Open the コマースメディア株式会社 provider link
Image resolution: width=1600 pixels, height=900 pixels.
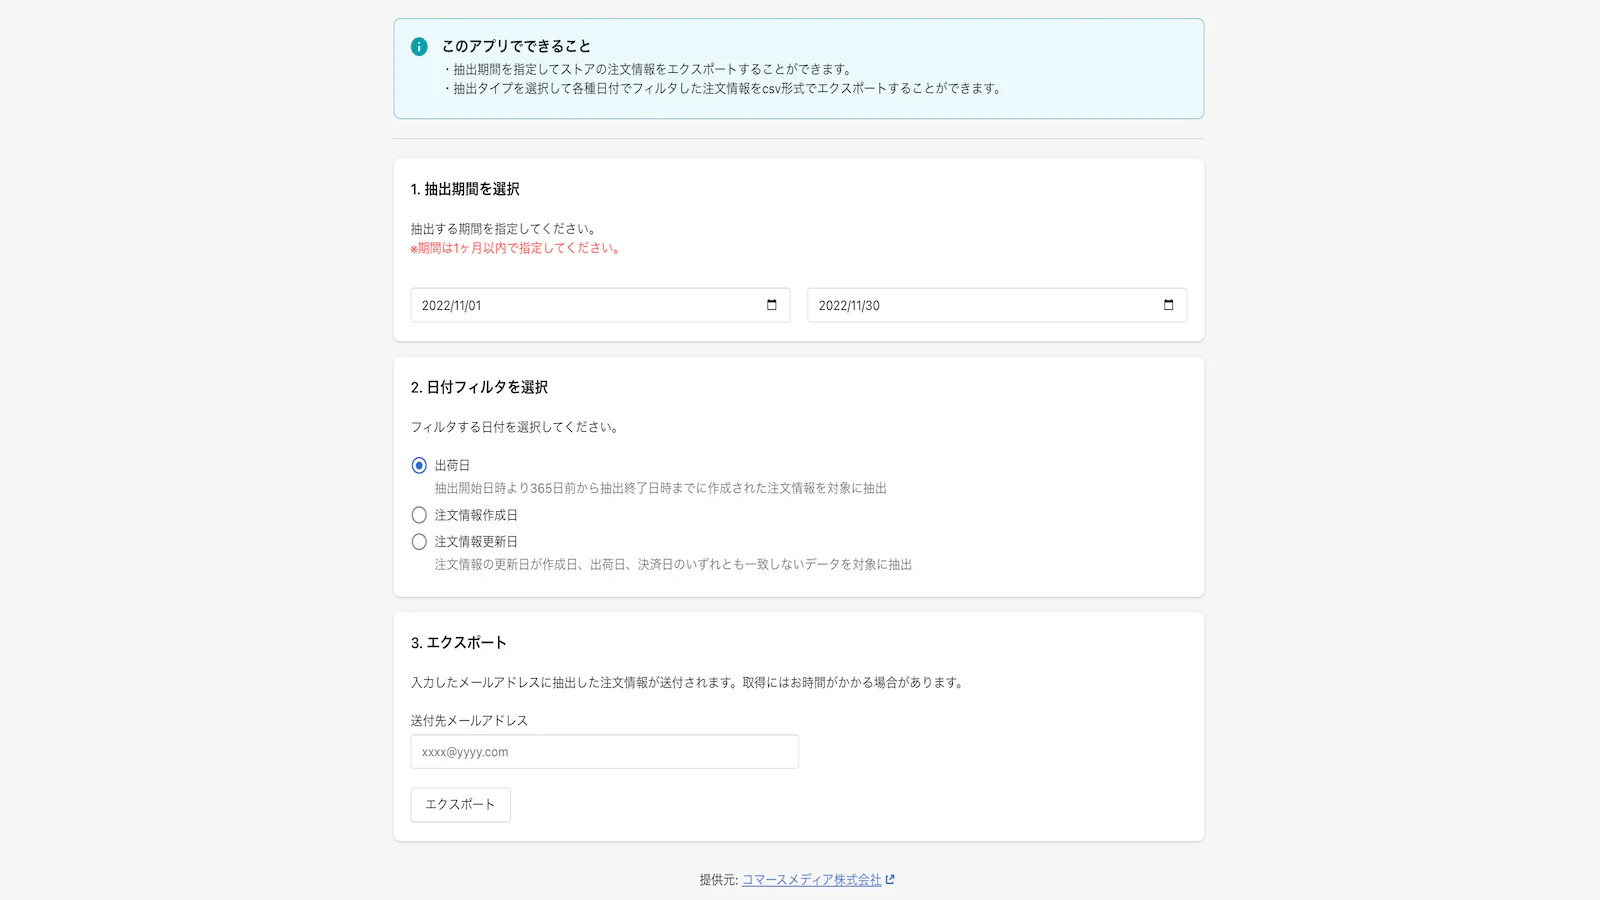(x=811, y=880)
